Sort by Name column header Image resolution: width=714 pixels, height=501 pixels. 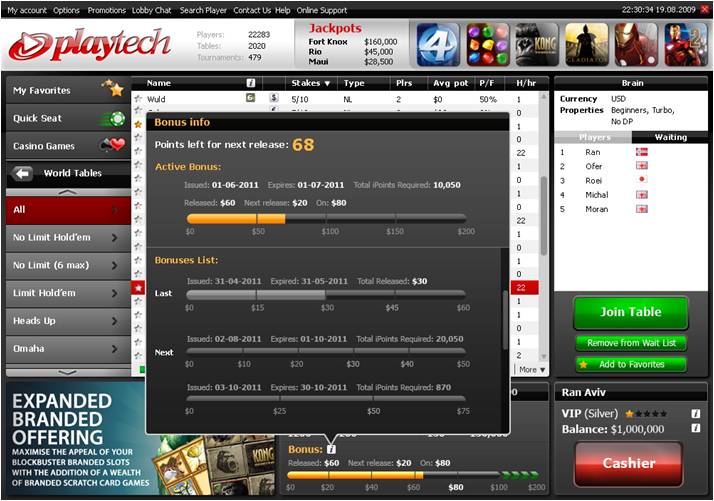click(x=158, y=83)
